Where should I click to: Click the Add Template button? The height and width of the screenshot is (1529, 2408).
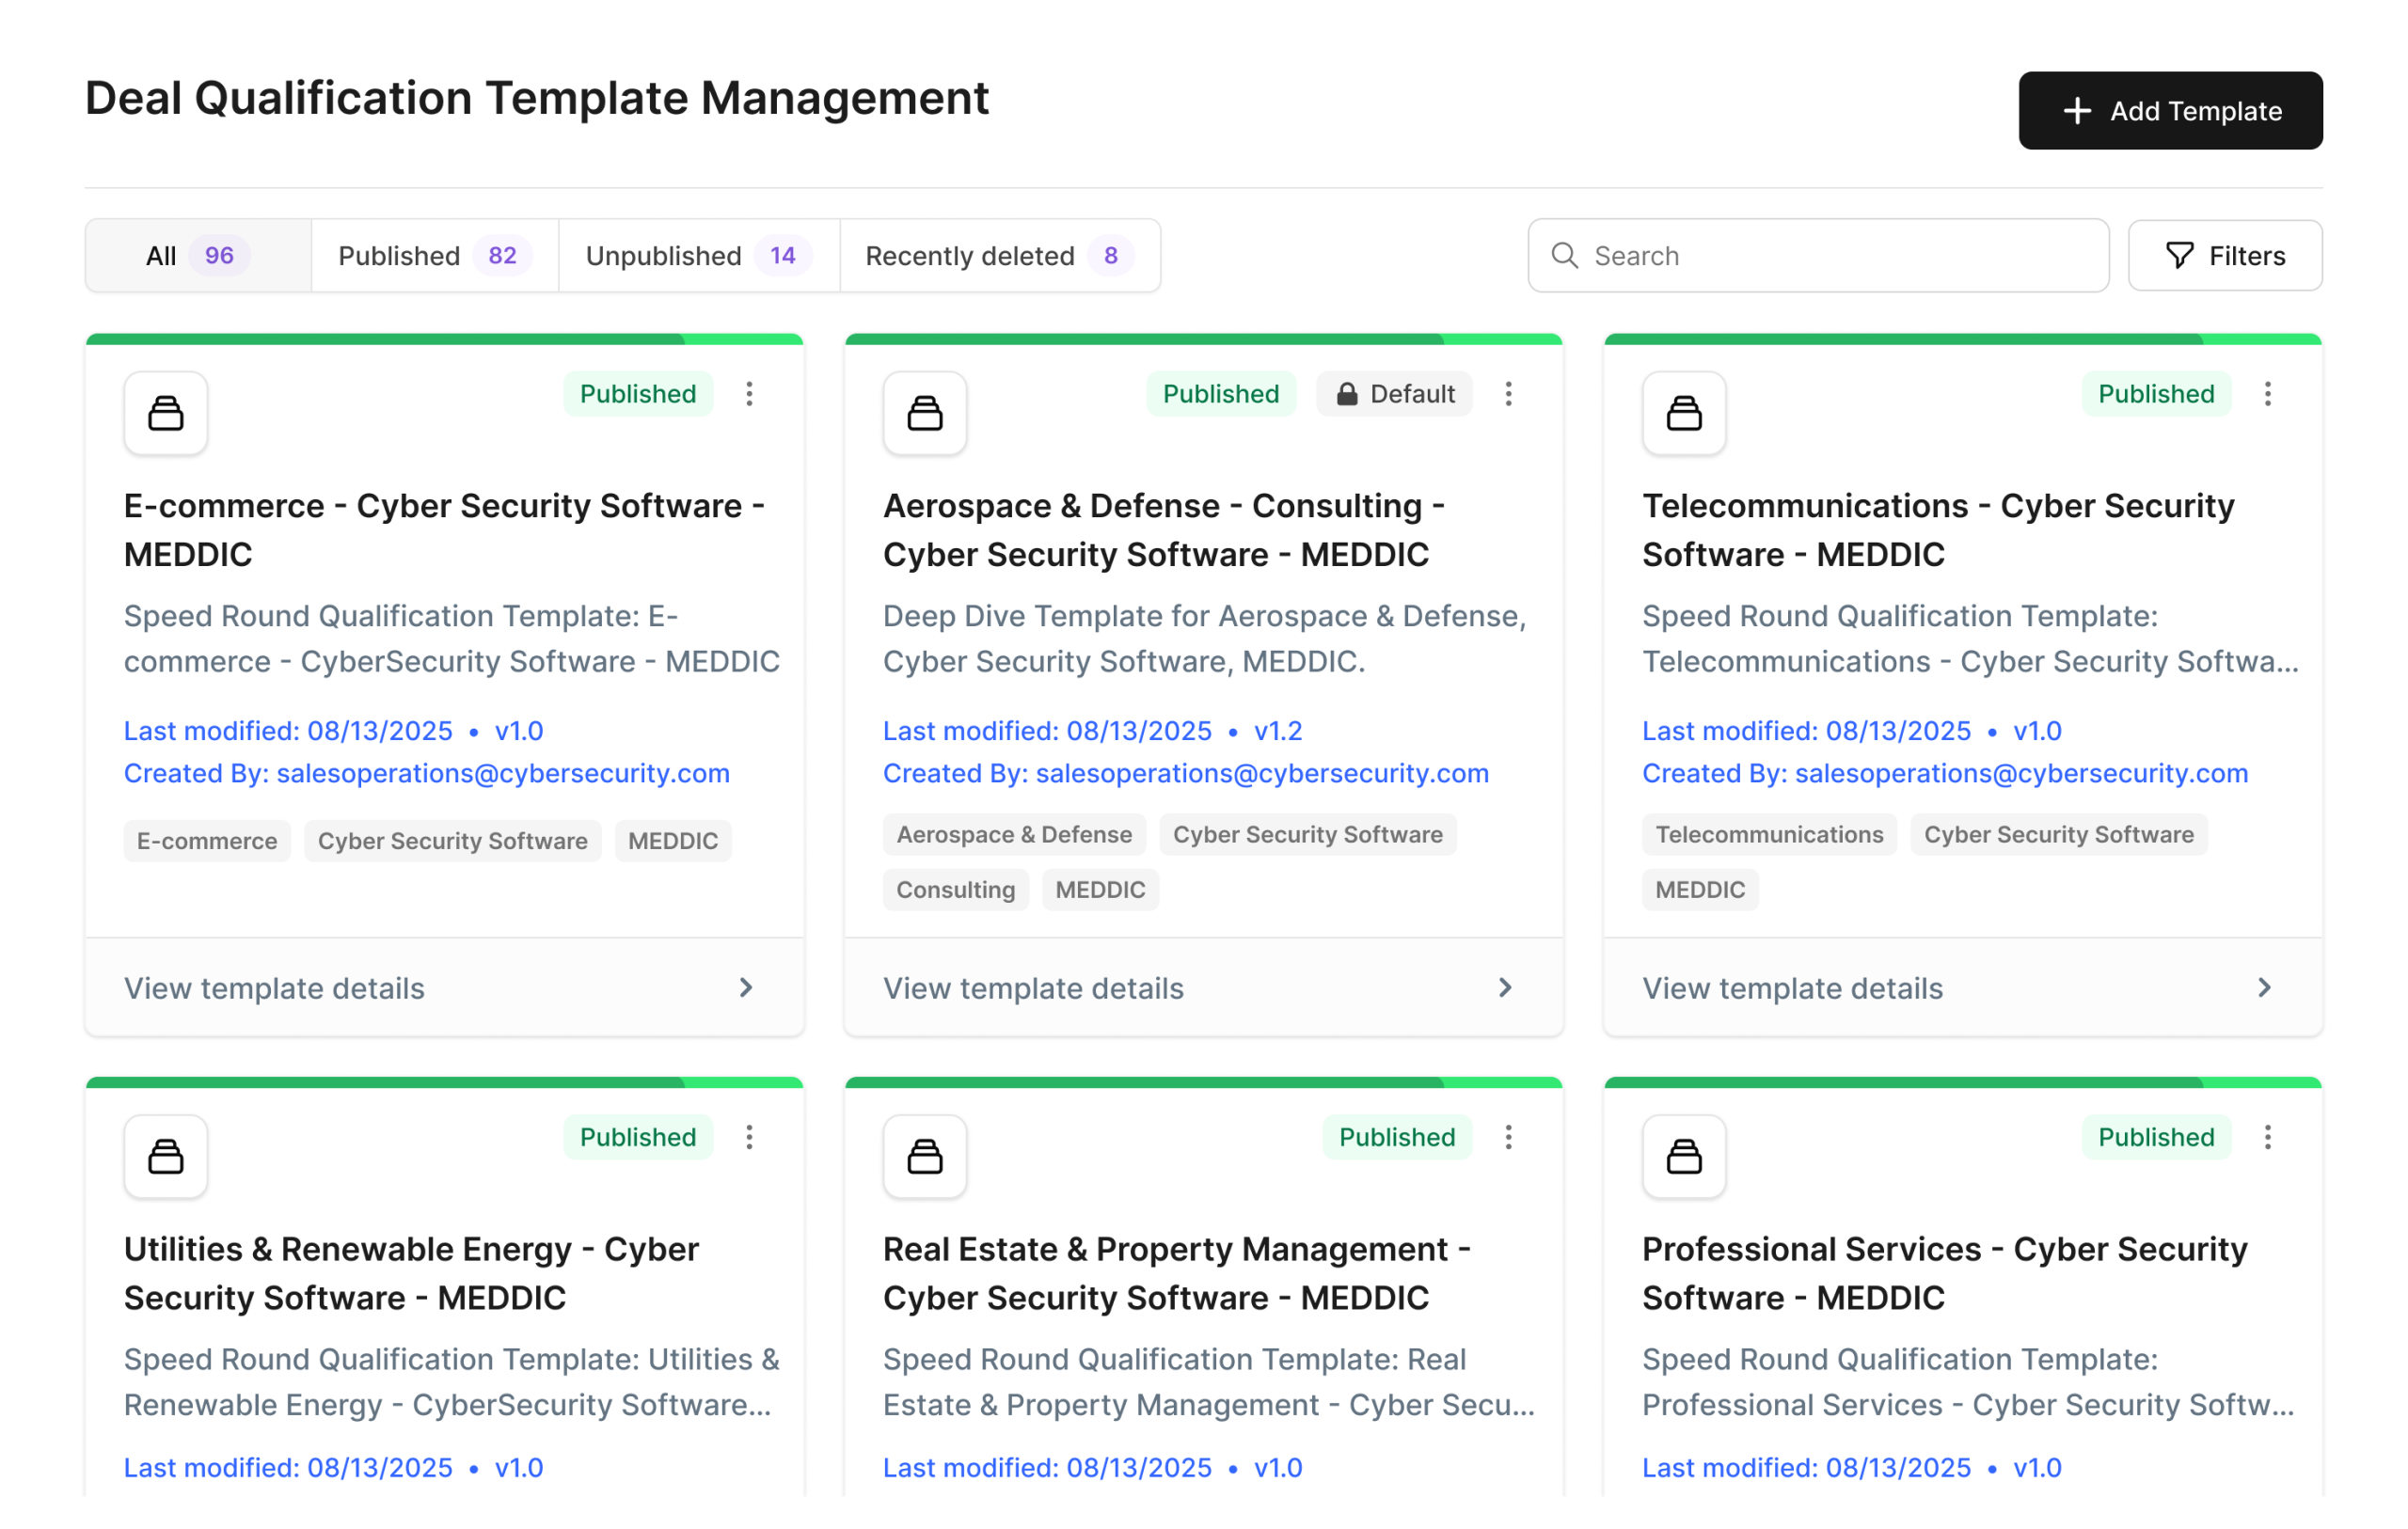[x=2170, y=110]
